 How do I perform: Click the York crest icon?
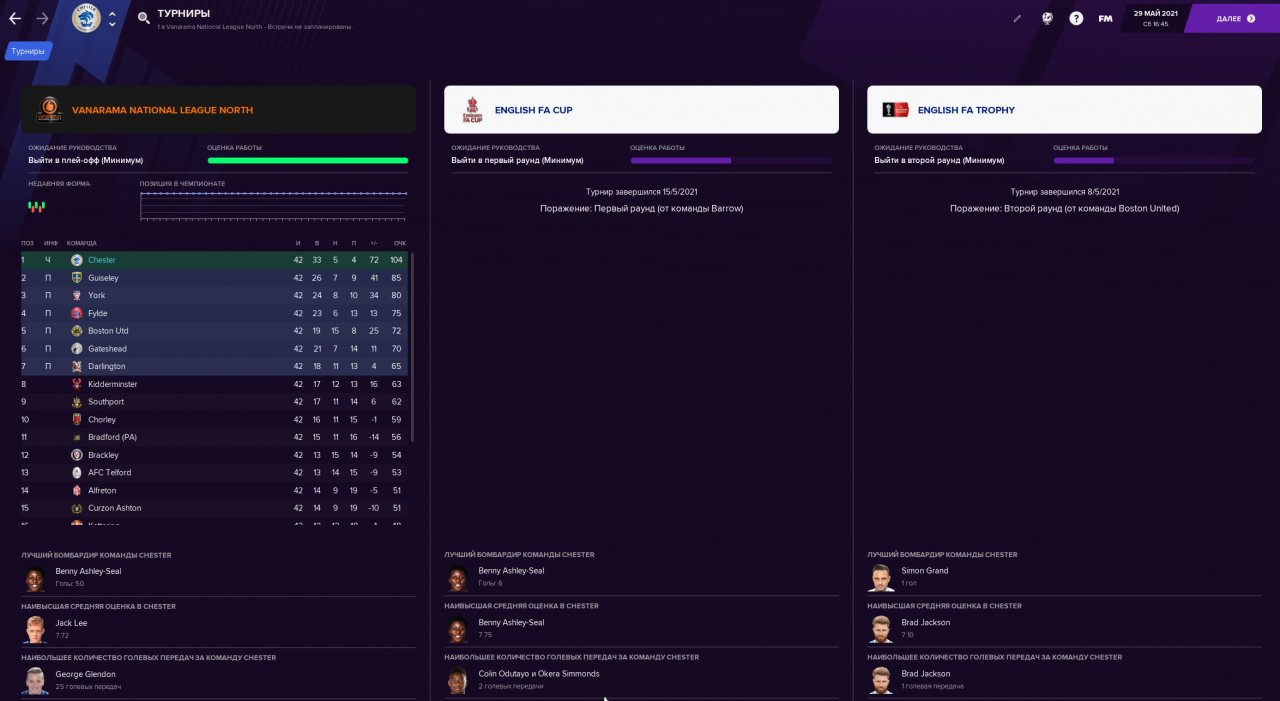coord(77,295)
